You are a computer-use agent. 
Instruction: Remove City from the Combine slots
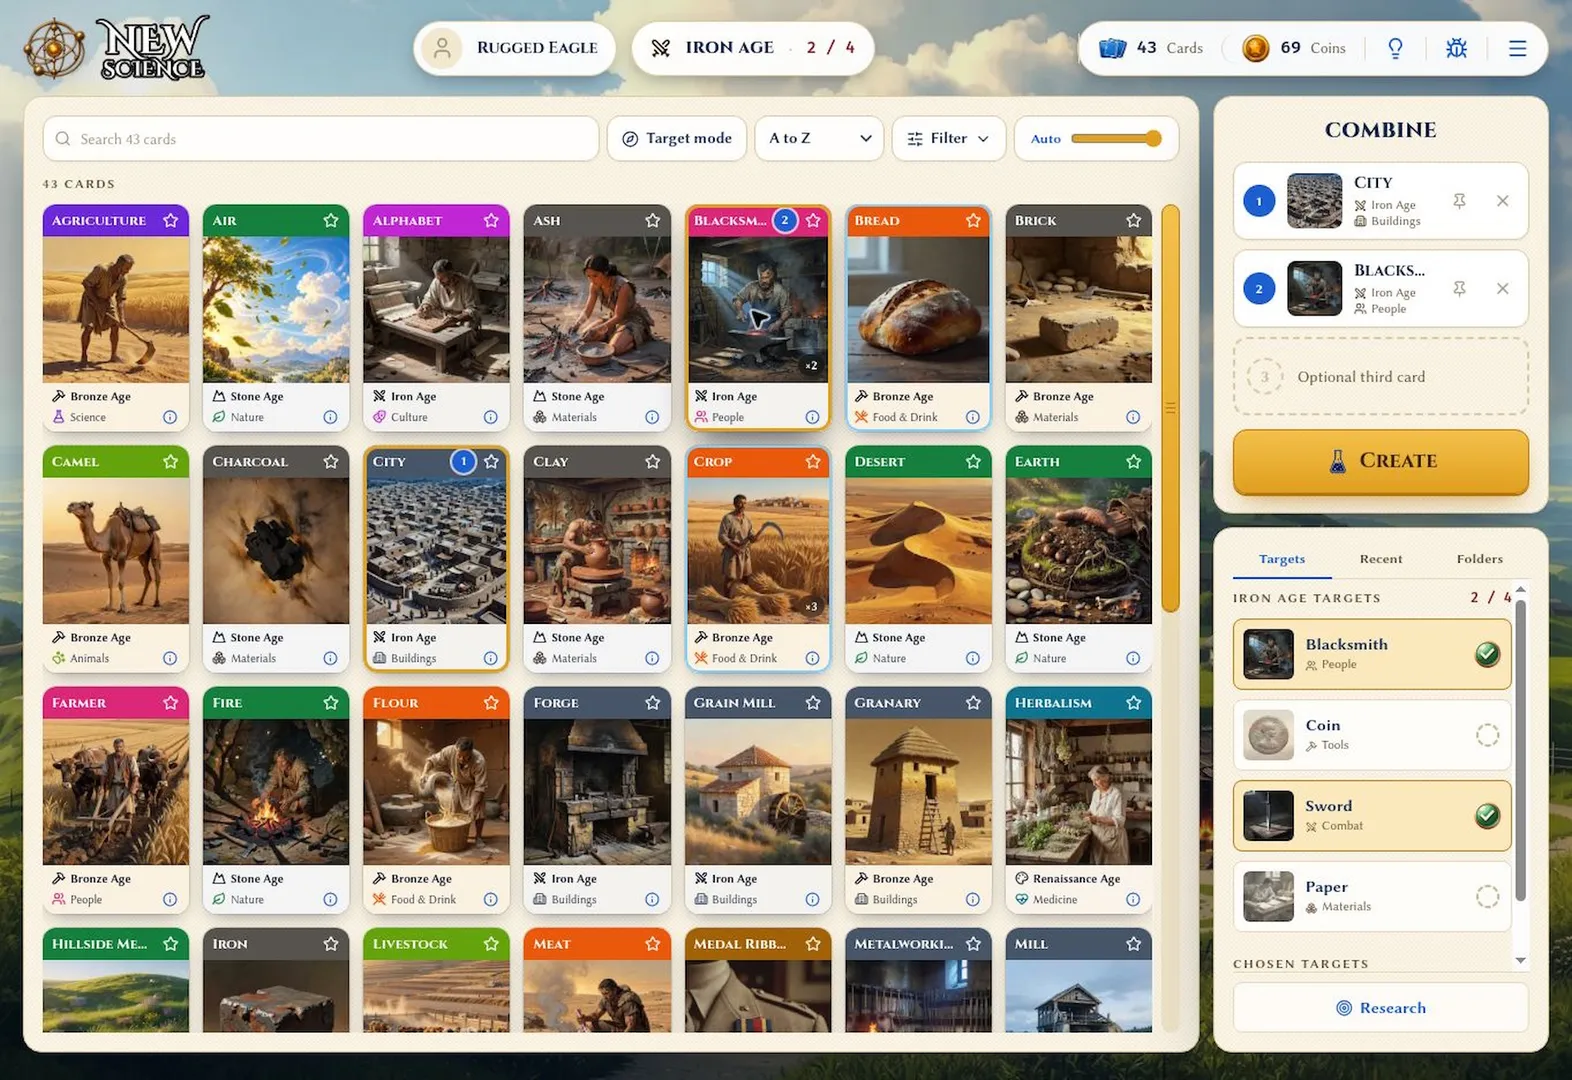click(x=1502, y=201)
